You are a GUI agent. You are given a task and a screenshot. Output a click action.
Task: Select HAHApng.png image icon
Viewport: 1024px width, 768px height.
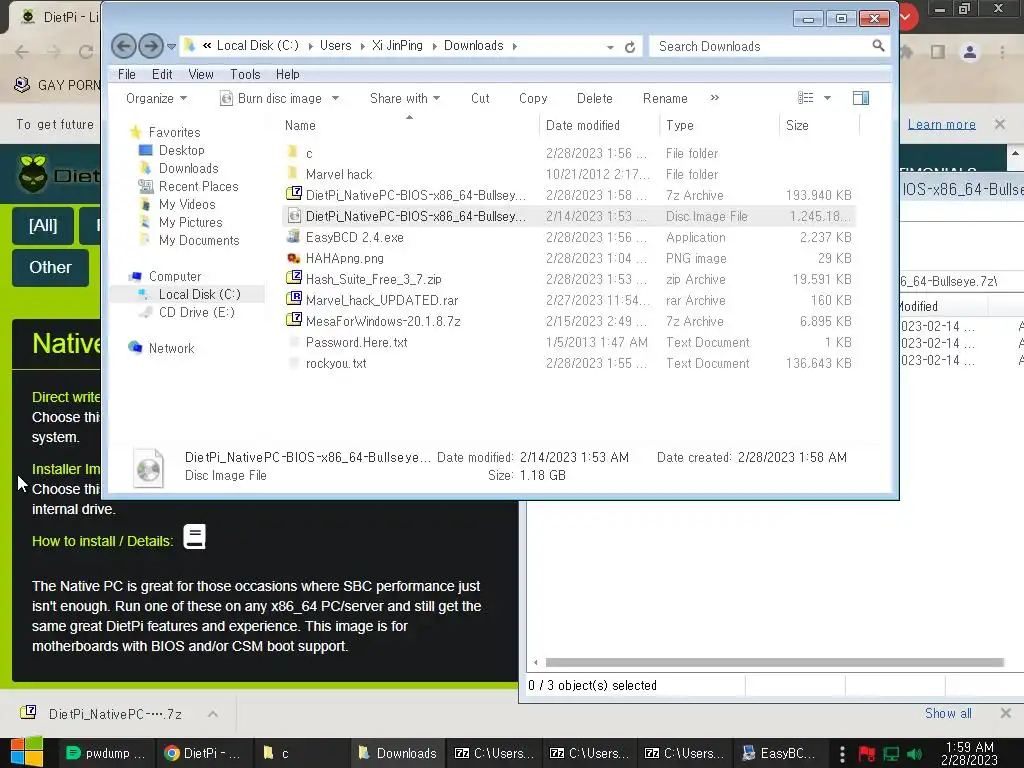click(294, 258)
